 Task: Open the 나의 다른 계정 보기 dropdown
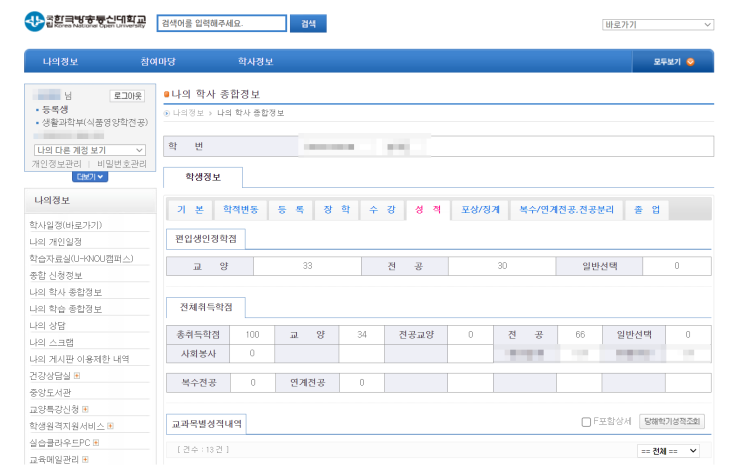click(x=90, y=150)
